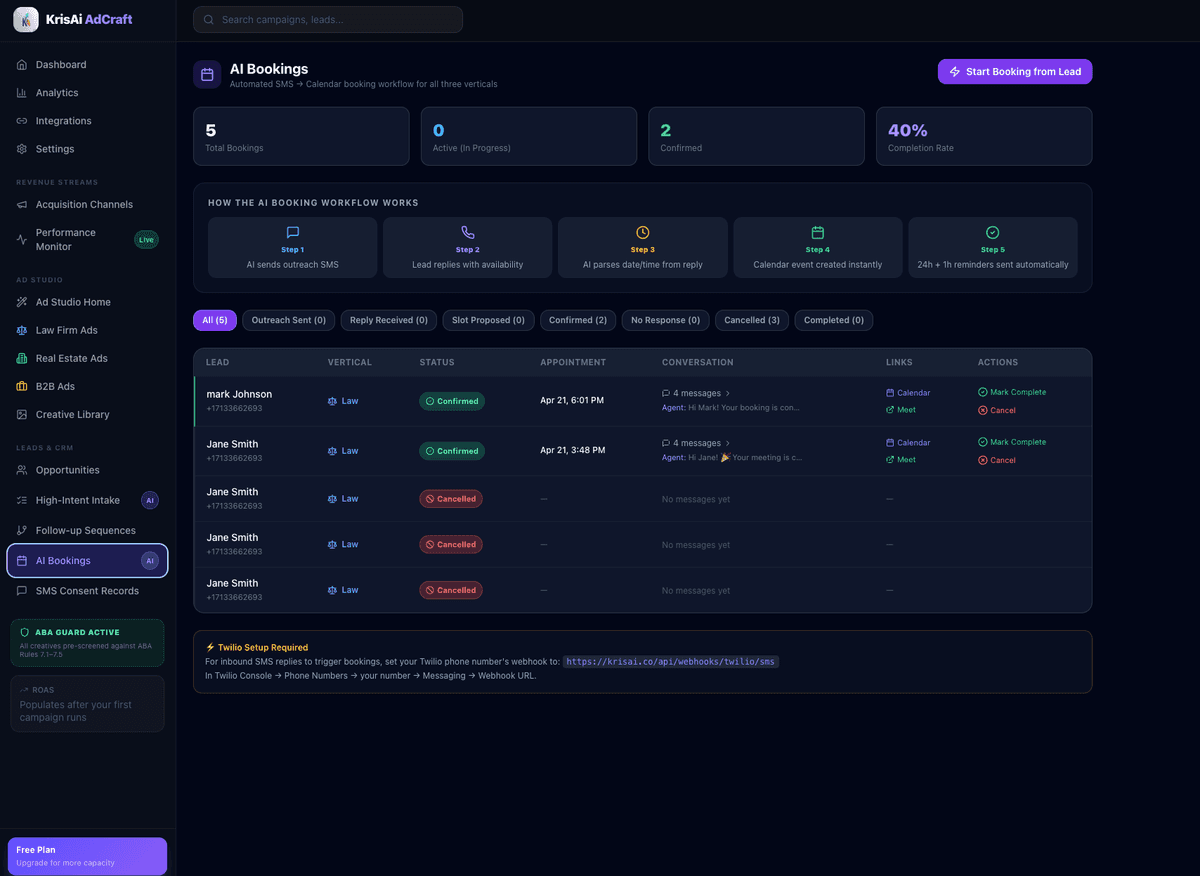Cancel Jane Smith's Apr 21 3:48 PM booking
The width and height of the screenshot is (1200, 876).
tap(997, 460)
